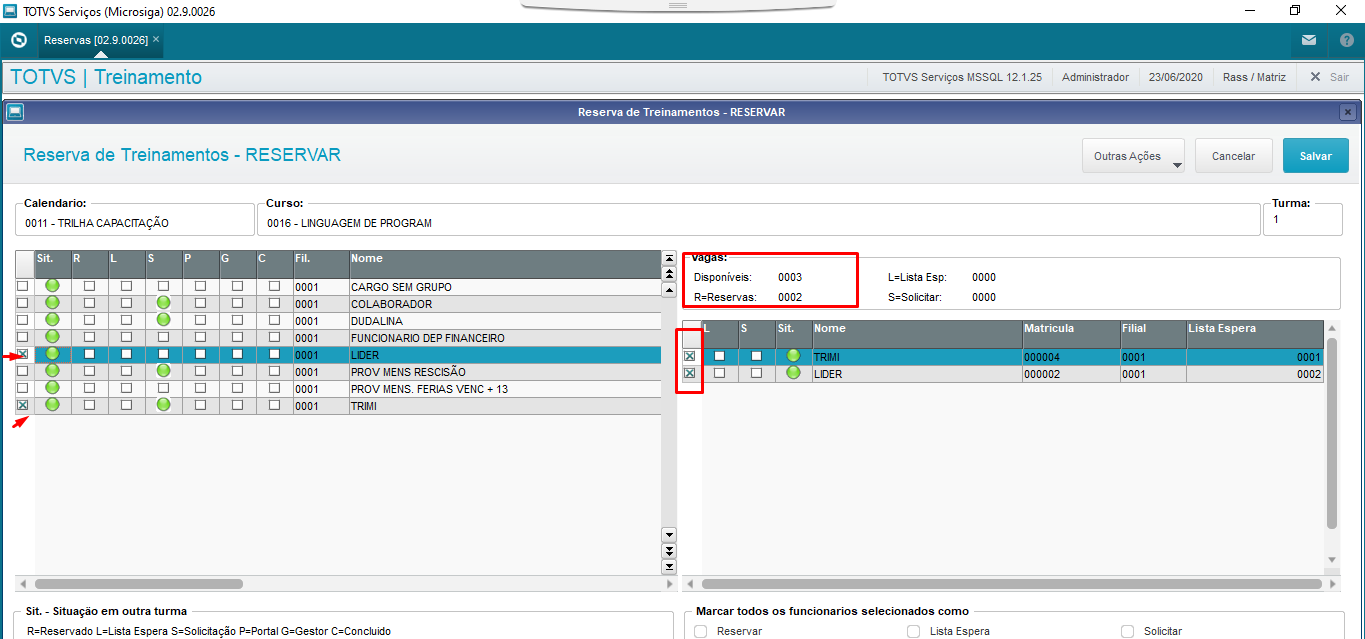Click the S column green indicator for COLABORADOR
1365x639 pixels.
click(x=164, y=303)
